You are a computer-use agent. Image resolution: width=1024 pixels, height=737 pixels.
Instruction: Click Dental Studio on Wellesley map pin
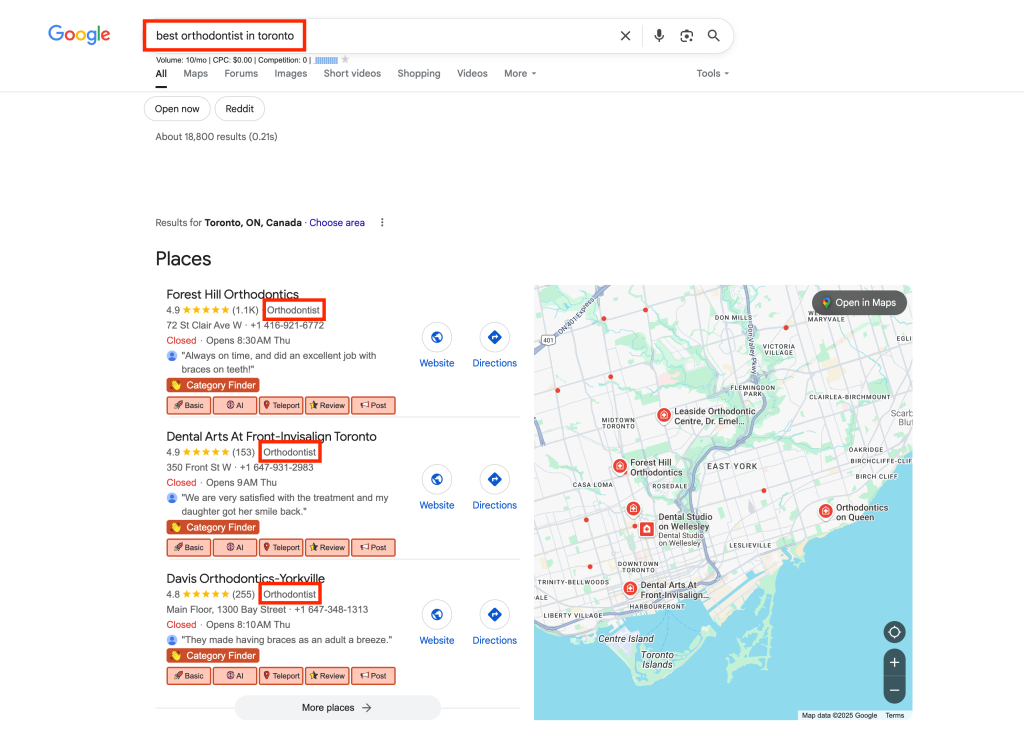[x=647, y=529]
